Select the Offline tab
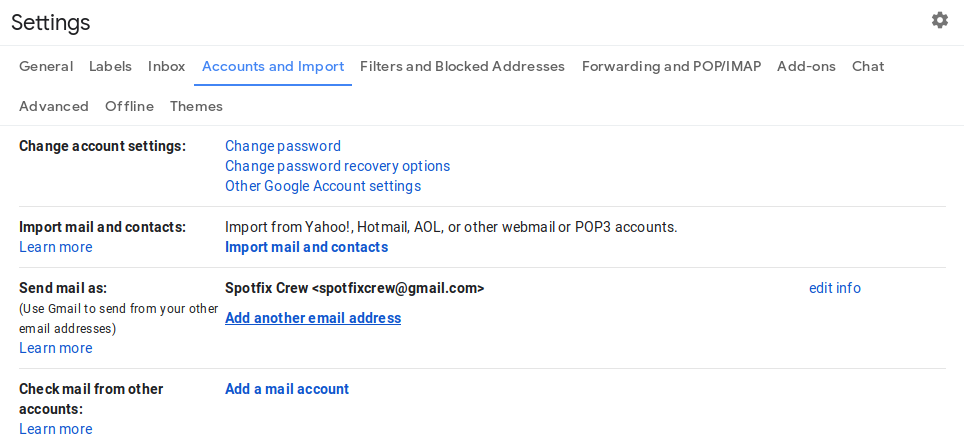The width and height of the screenshot is (964, 448). 129,106
